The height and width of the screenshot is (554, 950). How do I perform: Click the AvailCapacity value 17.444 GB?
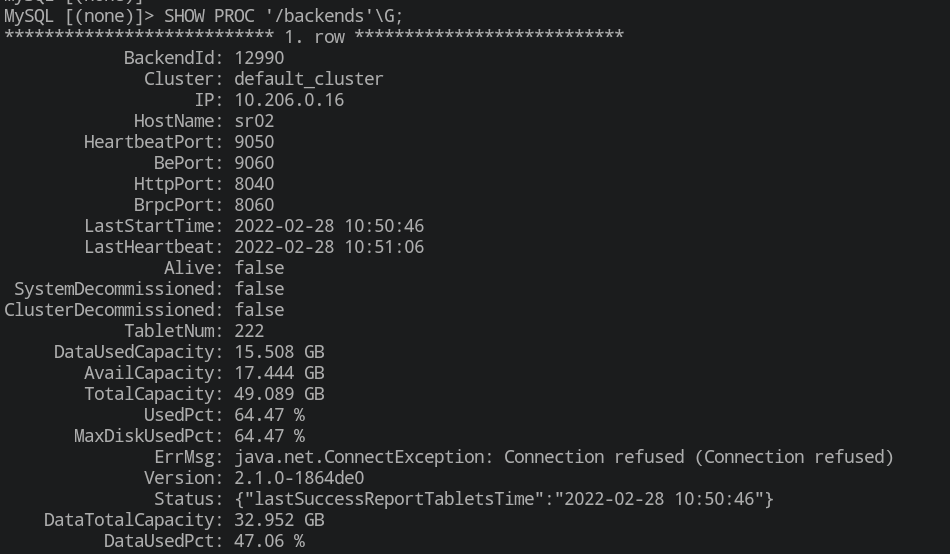click(279, 373)
